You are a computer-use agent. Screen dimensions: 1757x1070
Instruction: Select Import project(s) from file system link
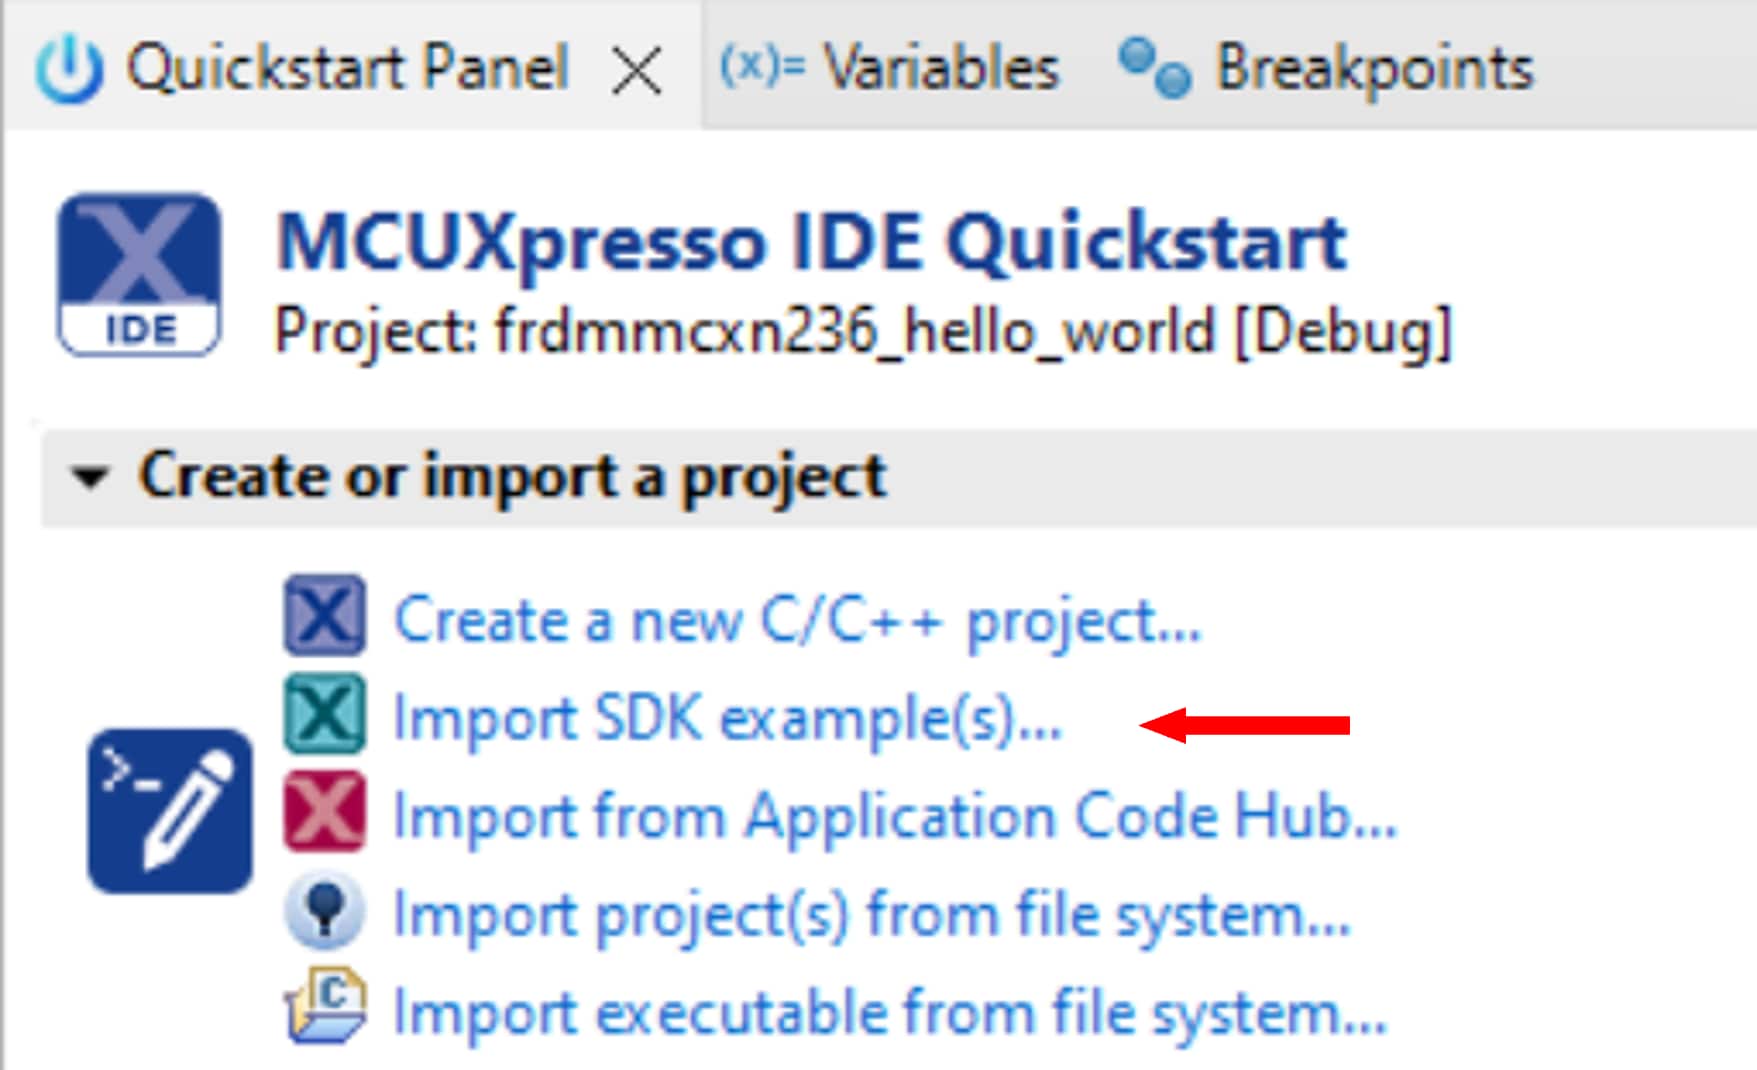pyautogui.click(x=871, y=914)
